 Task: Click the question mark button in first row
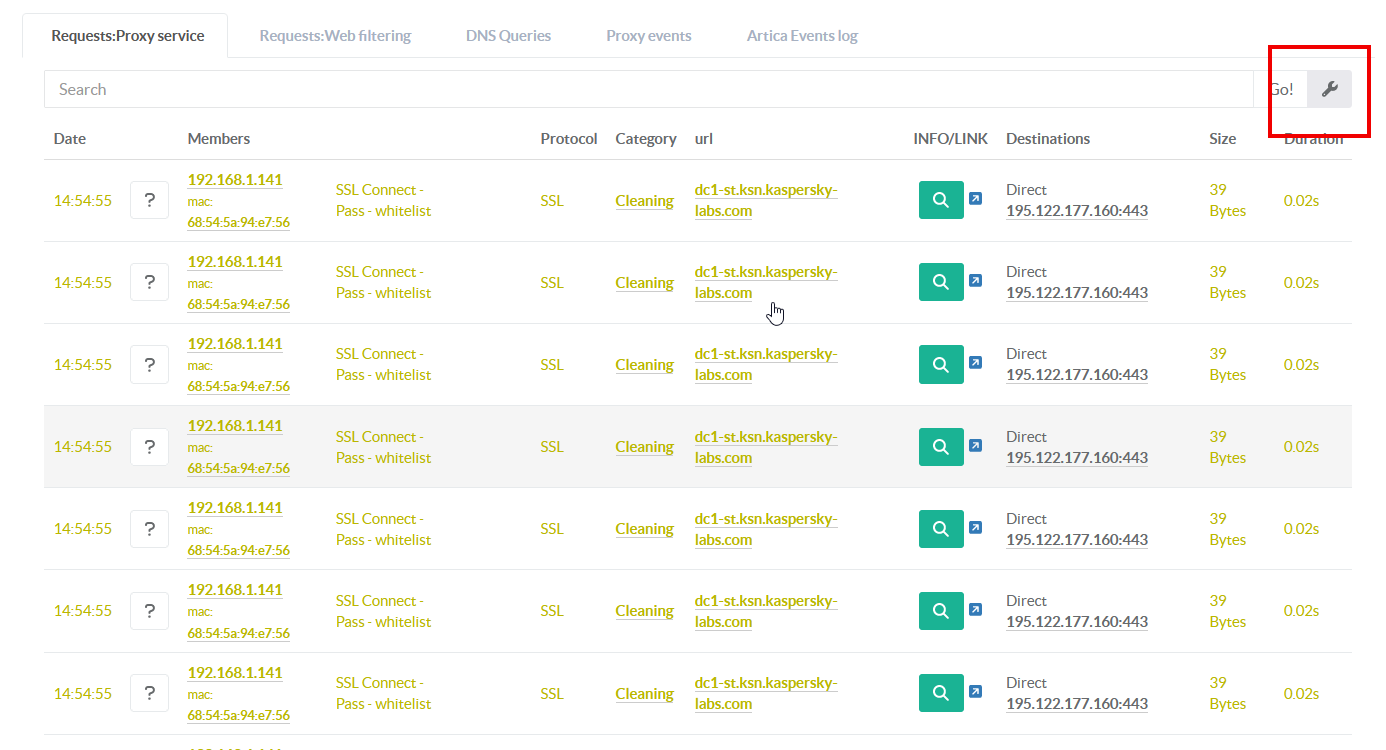(x=149, y=200)
